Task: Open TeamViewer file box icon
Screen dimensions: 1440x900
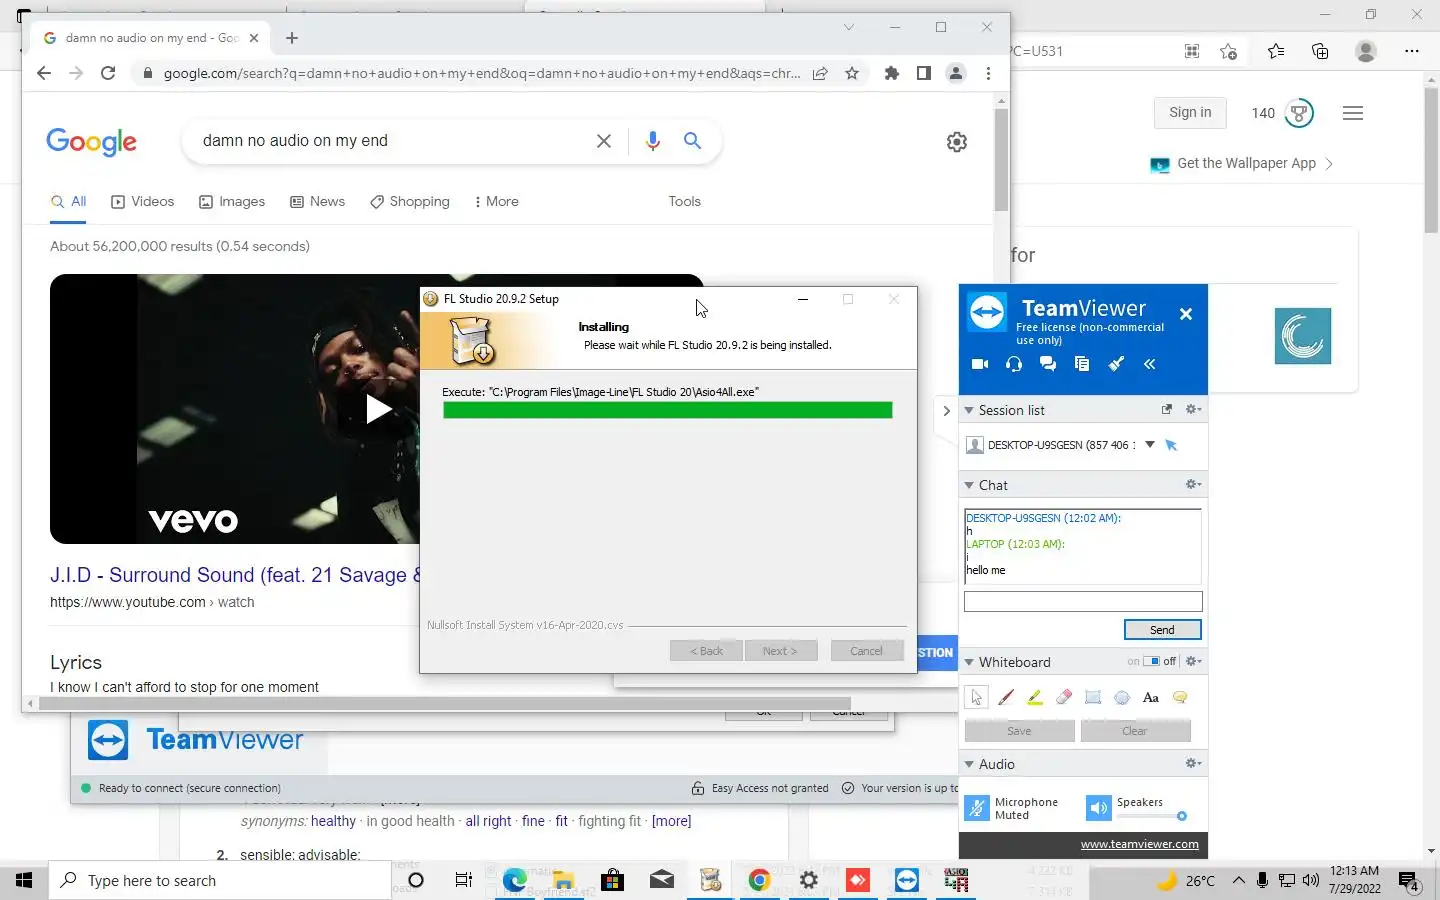Action: [1082, 364]
